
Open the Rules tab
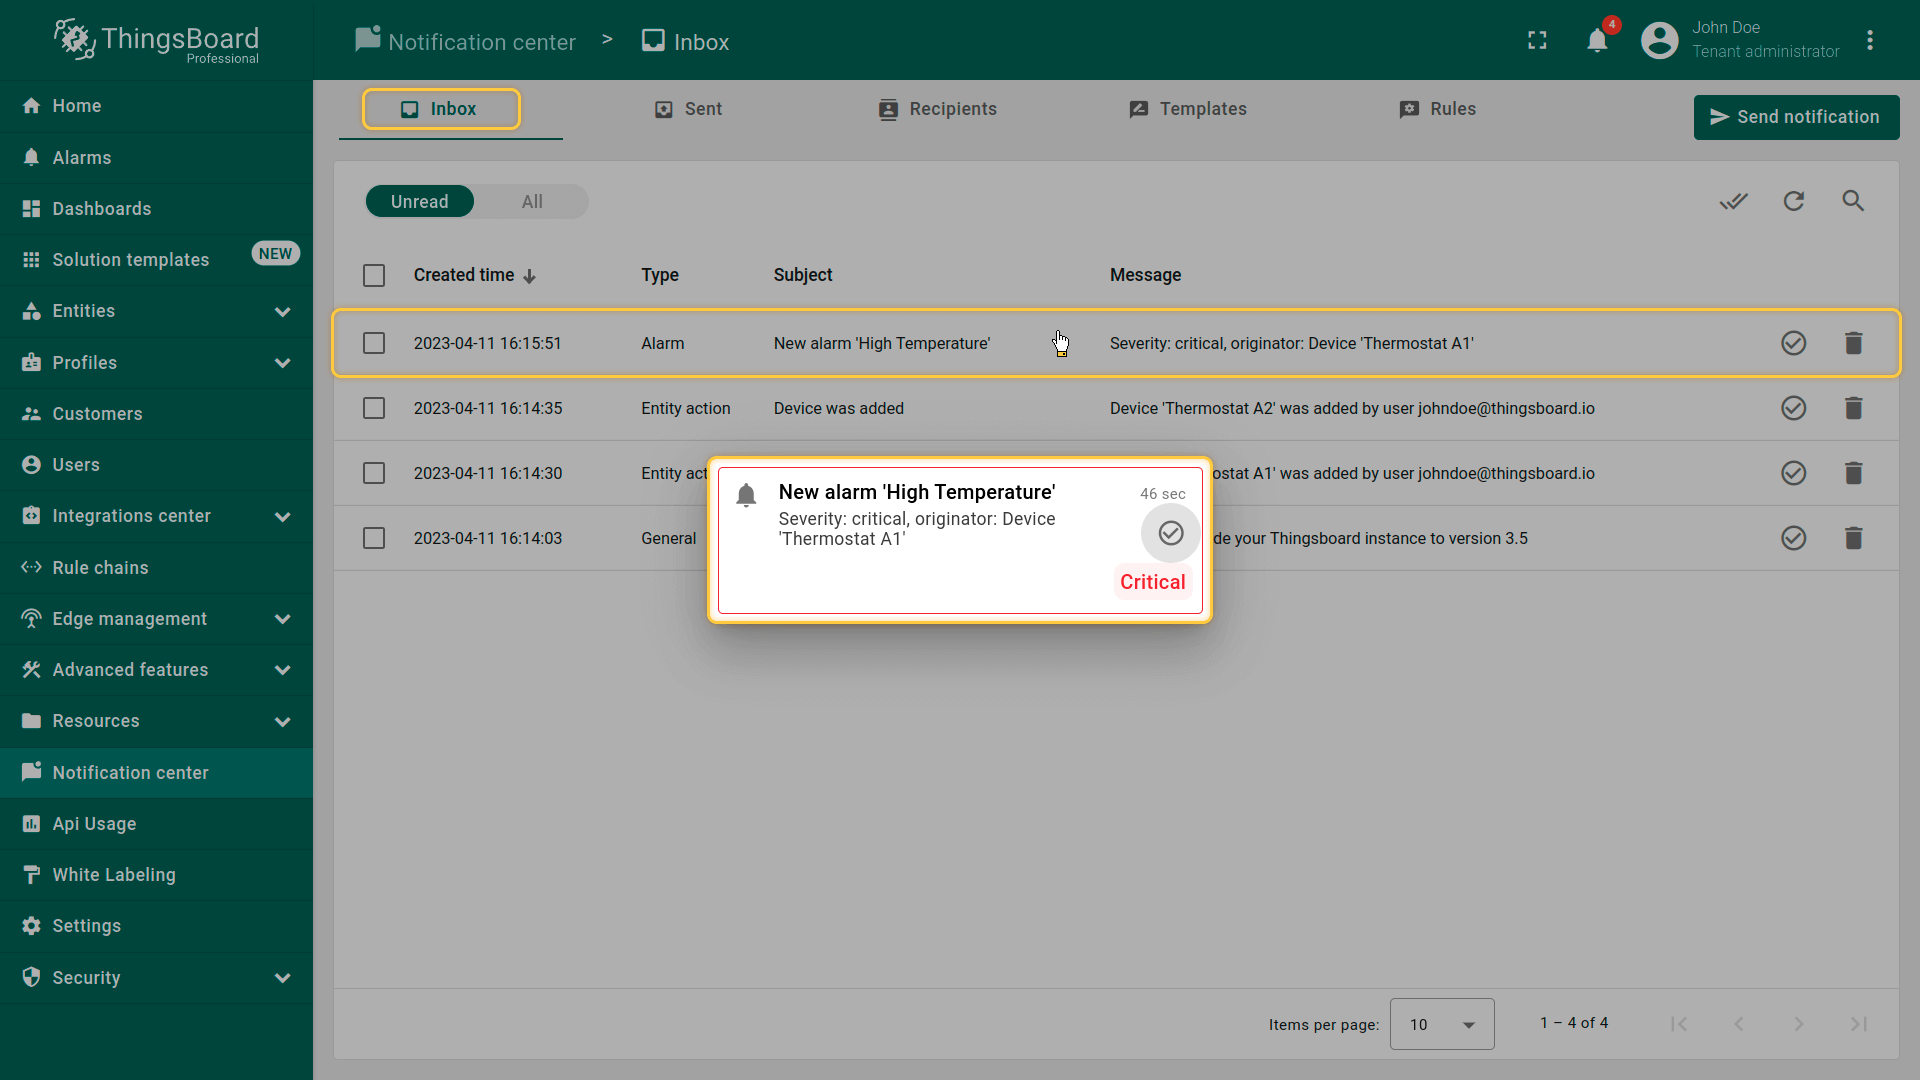1437,109
